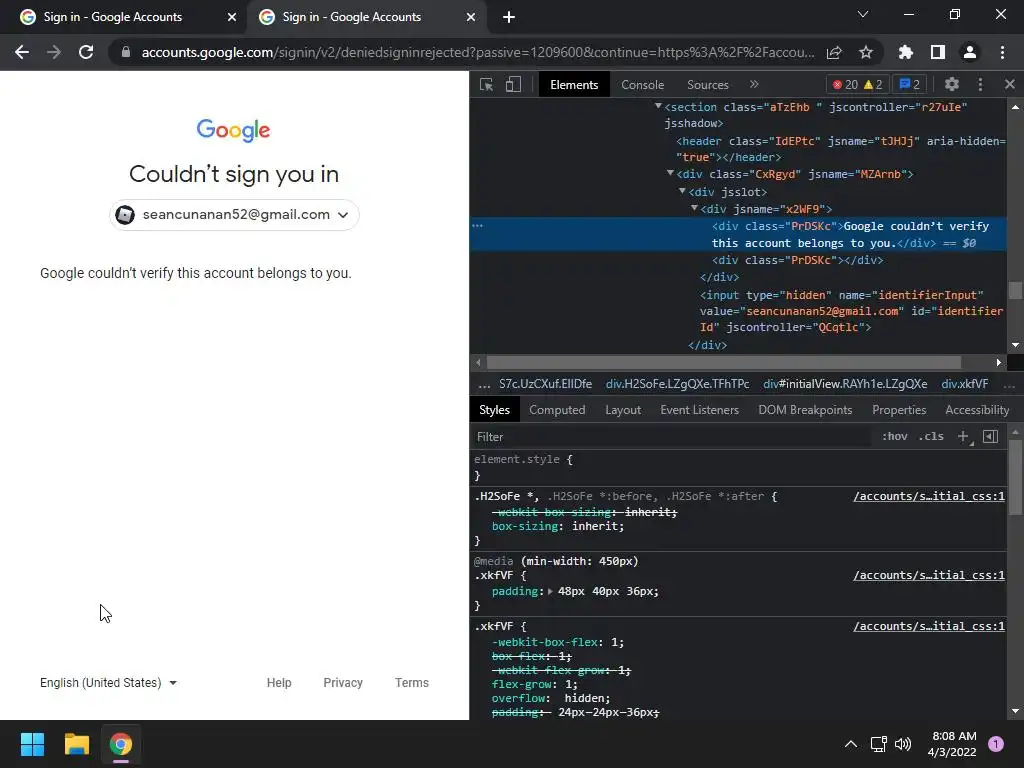Click the 20 errors counter badge
Image resolution: width=1024 pixels, height=768 pixels.
[845, 84]
